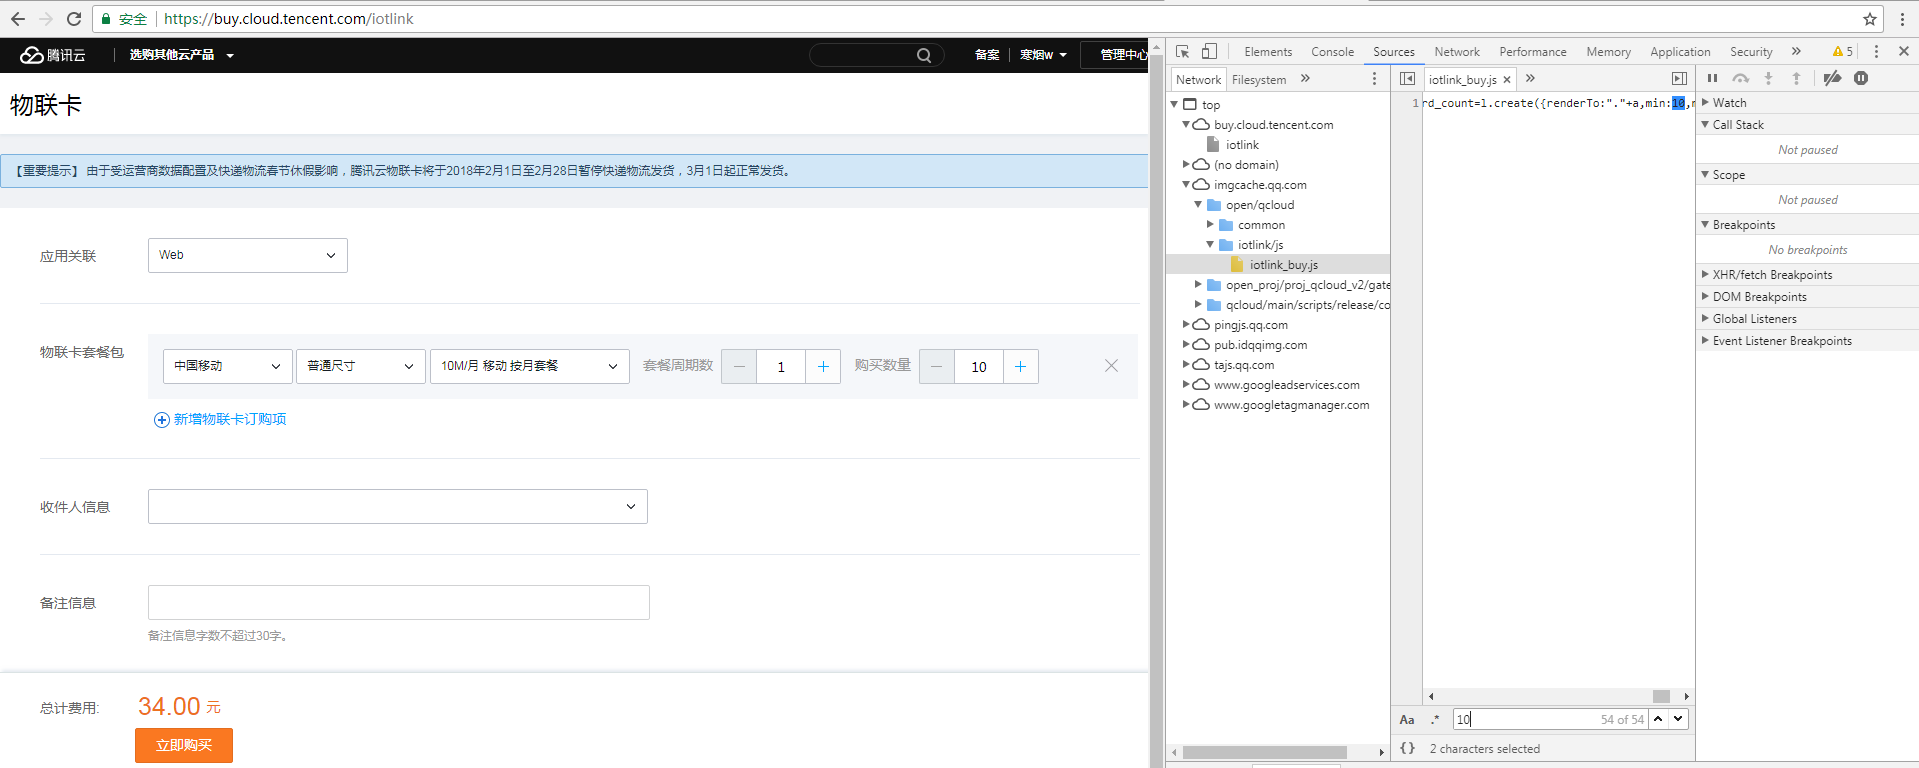This screenshot has height=768, width=1919.
Task: Pretty-print the iotlink_buy.js source
Action: coord(1407,748)
